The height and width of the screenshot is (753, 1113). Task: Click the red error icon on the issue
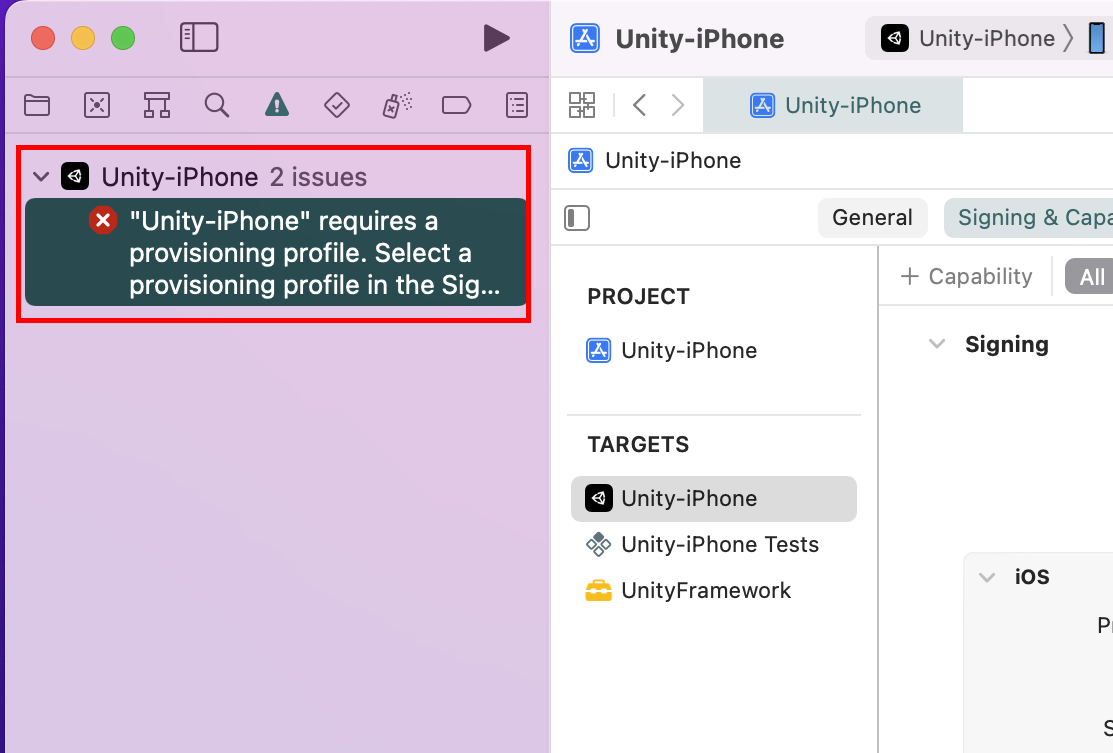point(103,220)
